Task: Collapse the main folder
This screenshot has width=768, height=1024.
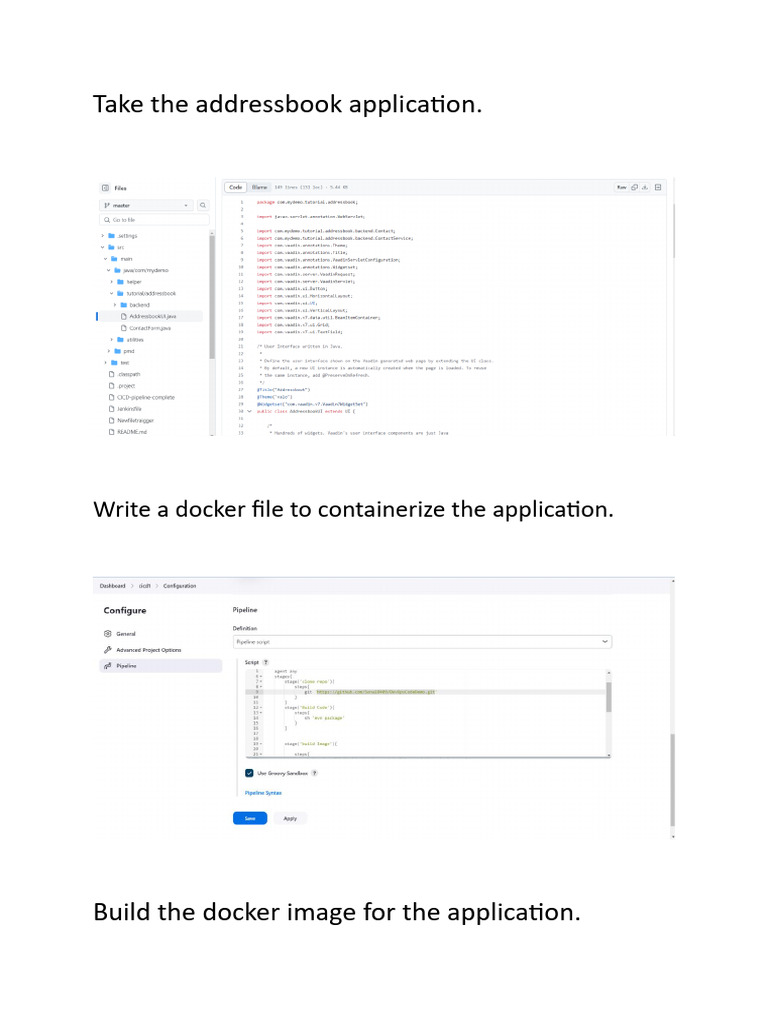Action: pyautogui.click(x=106, y=259)
